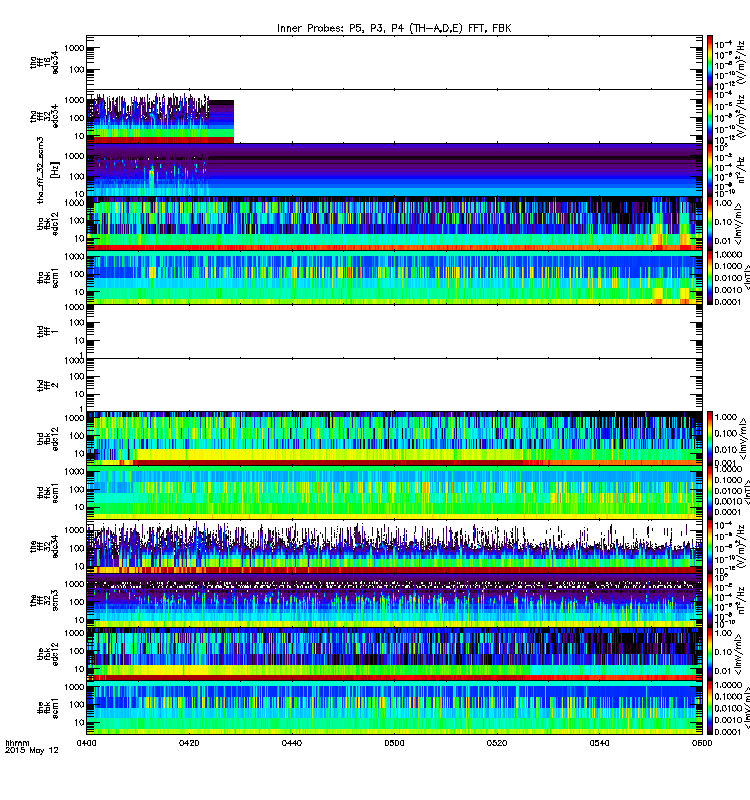
Task: Select the 'tha fbk scm1' panel label
Action: pyautogui.click(x=48, y=278)
